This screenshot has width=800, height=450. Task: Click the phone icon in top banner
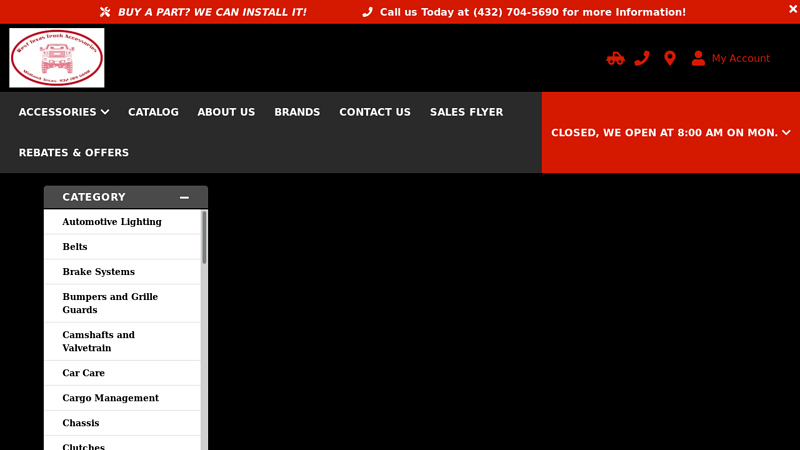coord(367,12)
